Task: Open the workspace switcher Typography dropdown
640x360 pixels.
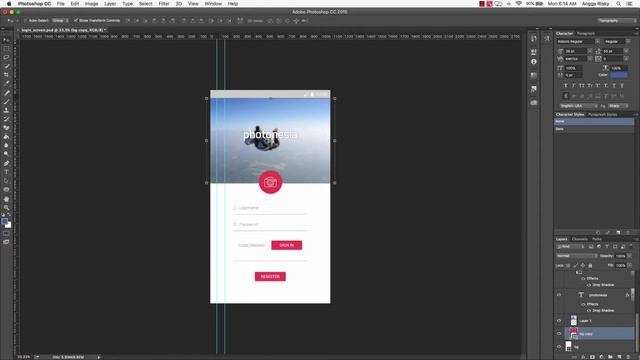Action: 616,20
